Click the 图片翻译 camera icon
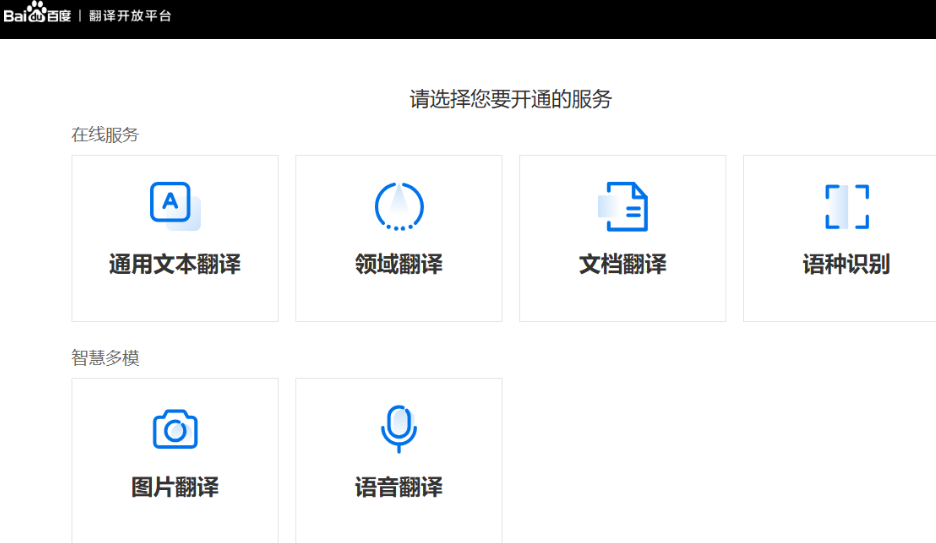Image resolution: width=936 pixels, height=543 pixels. (x=175, y=429)
